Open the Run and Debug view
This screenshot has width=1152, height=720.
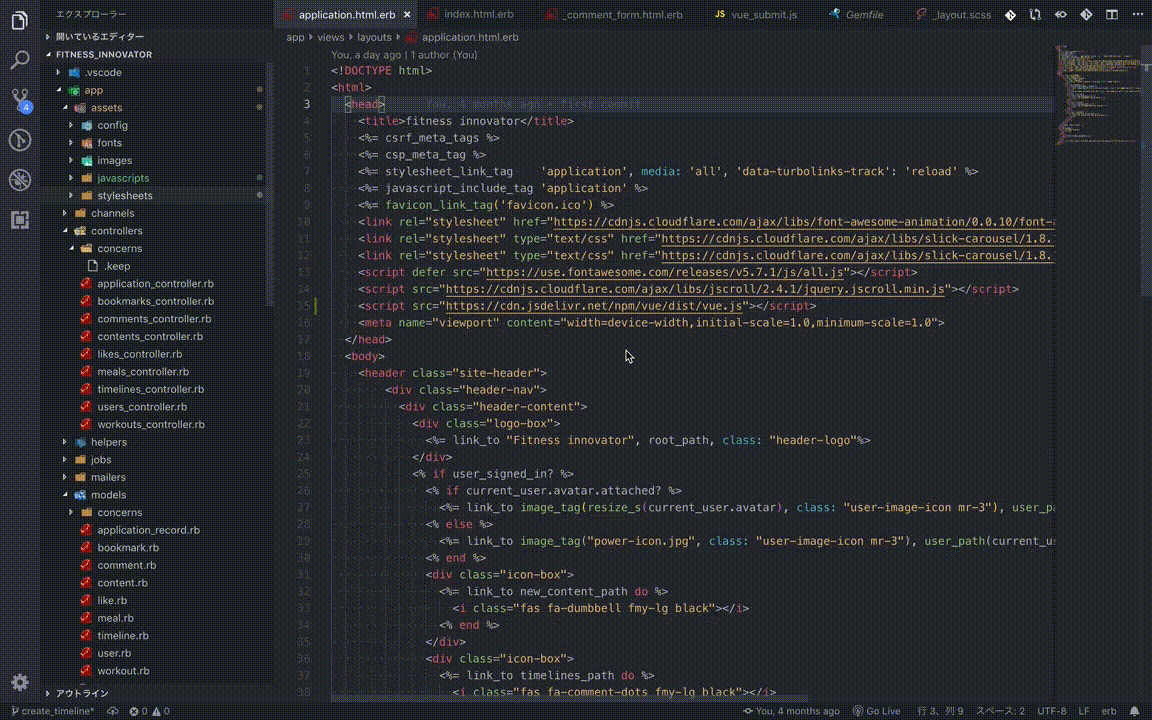point(19,140)
